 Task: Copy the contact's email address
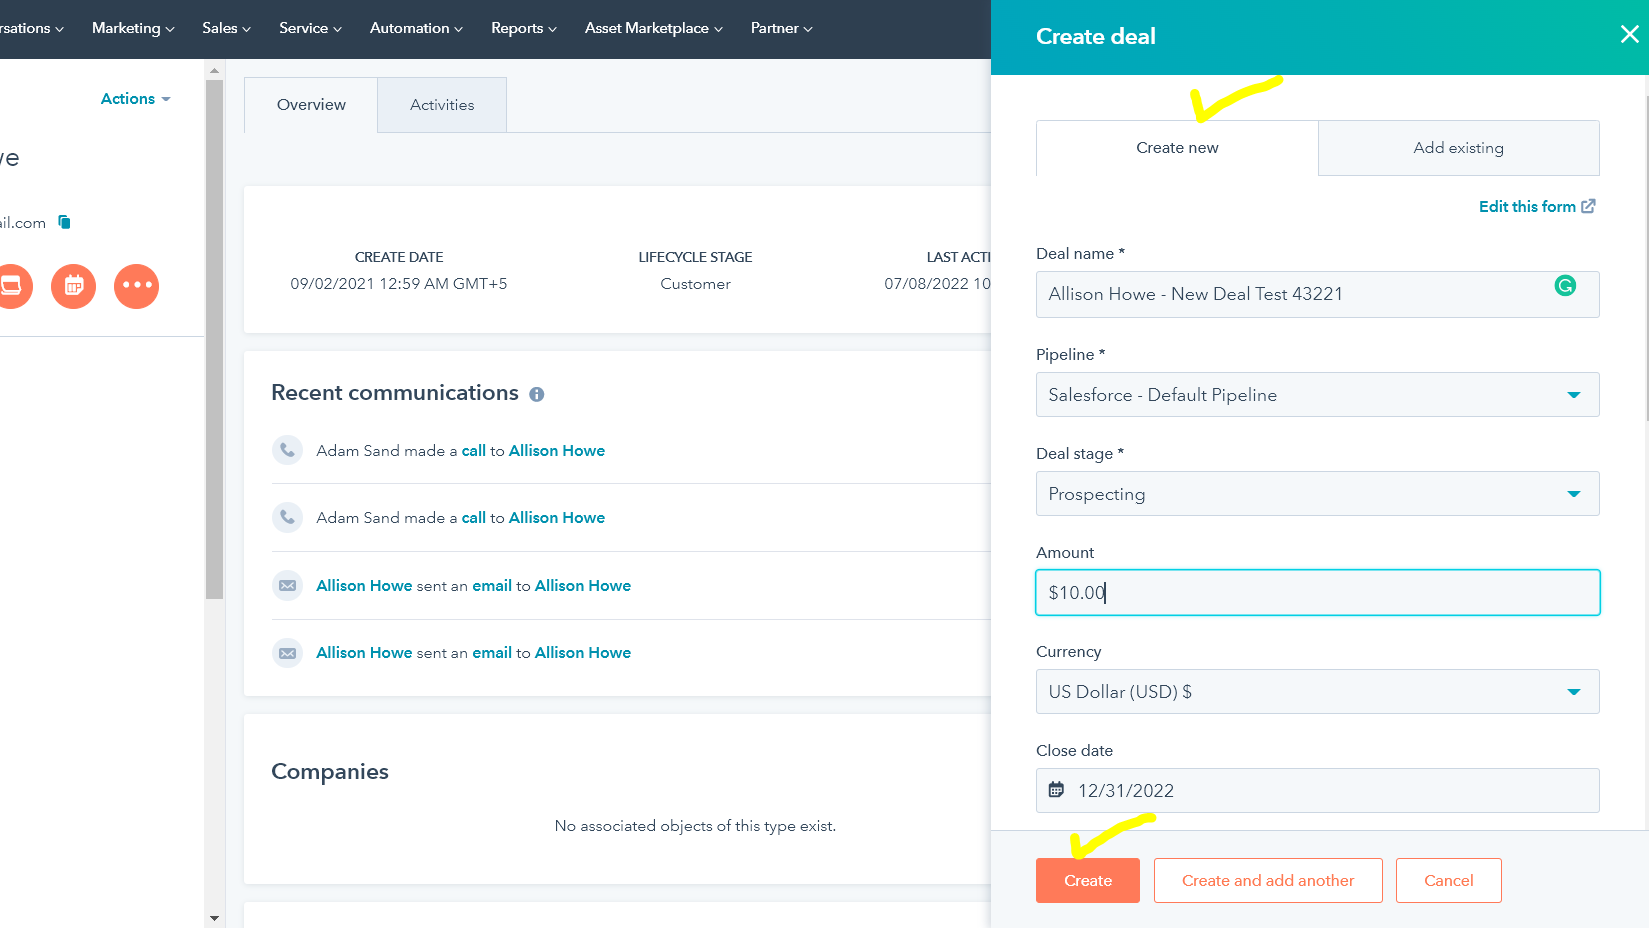click(63, 222)
